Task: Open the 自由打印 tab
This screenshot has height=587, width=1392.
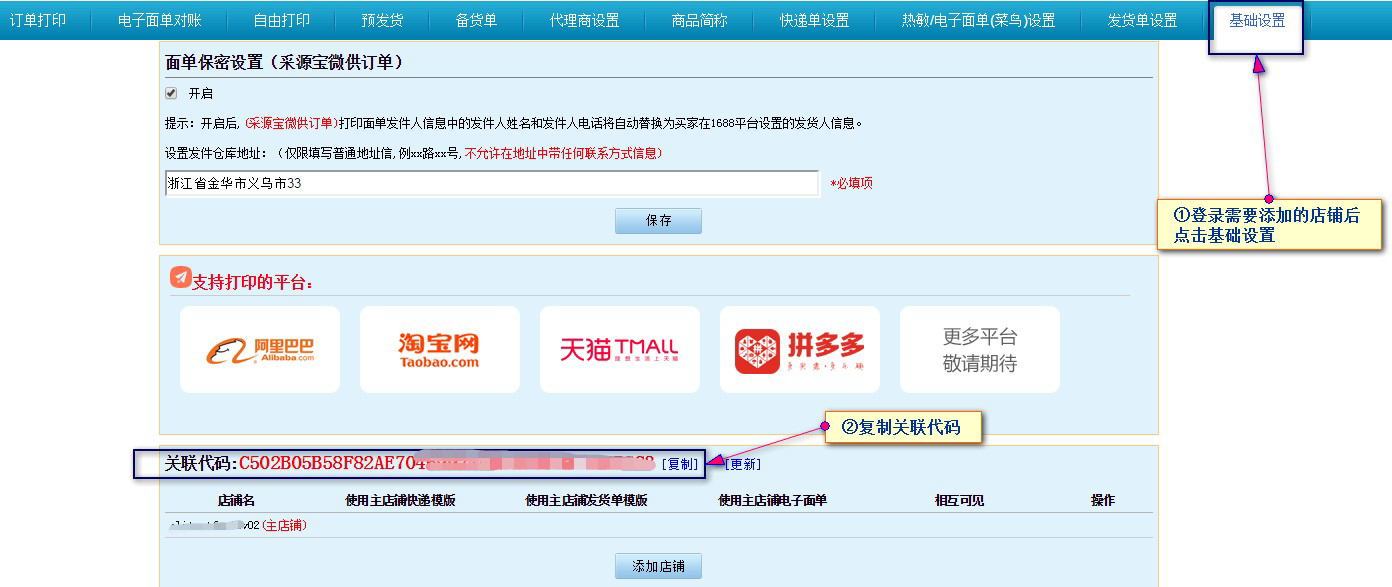Action: coord(281,20)
